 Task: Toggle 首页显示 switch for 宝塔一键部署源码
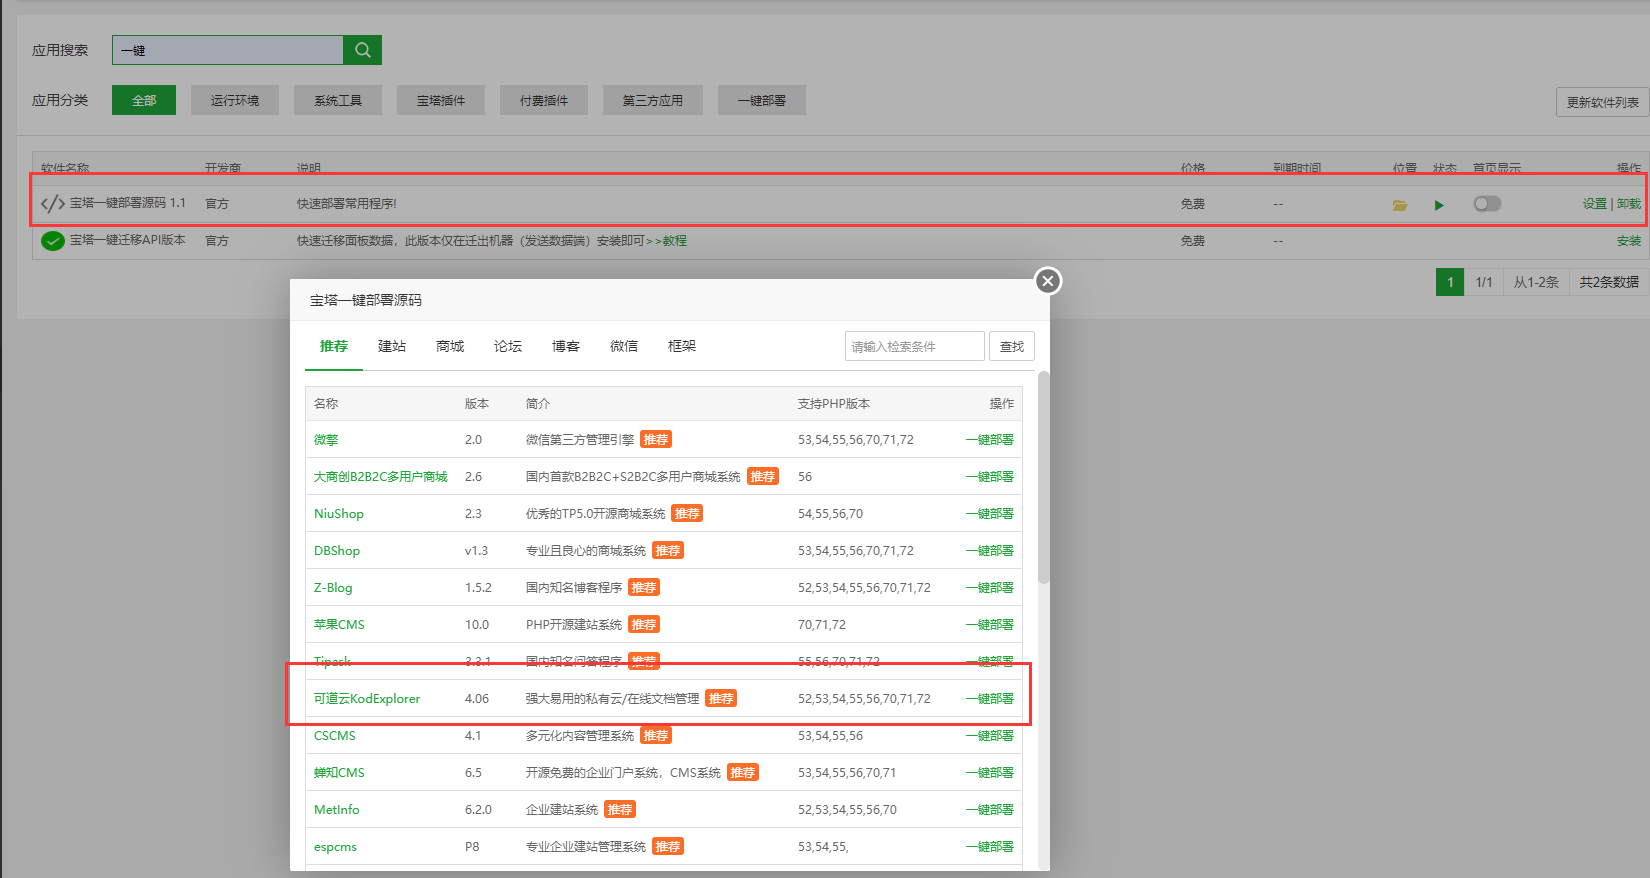(x=1487, y=204)
